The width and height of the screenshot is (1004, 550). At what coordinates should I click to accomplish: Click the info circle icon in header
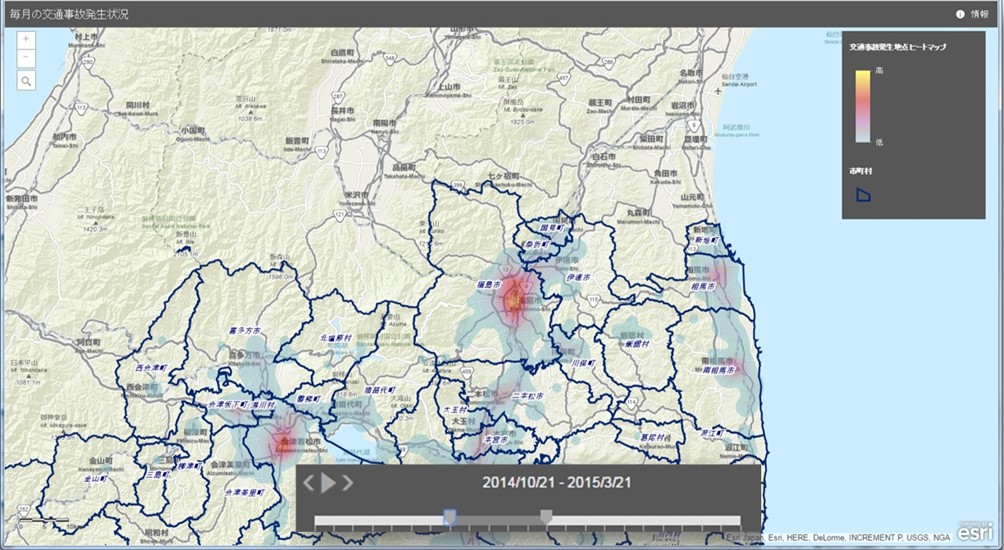pos(960,14)
